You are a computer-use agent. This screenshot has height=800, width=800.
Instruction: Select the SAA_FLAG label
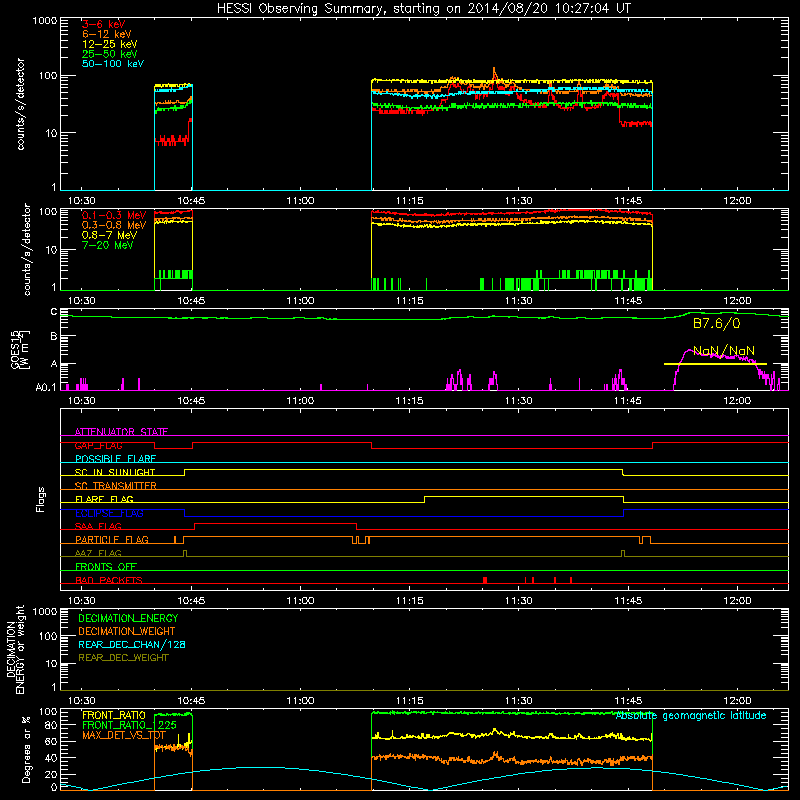click(98, 526)
